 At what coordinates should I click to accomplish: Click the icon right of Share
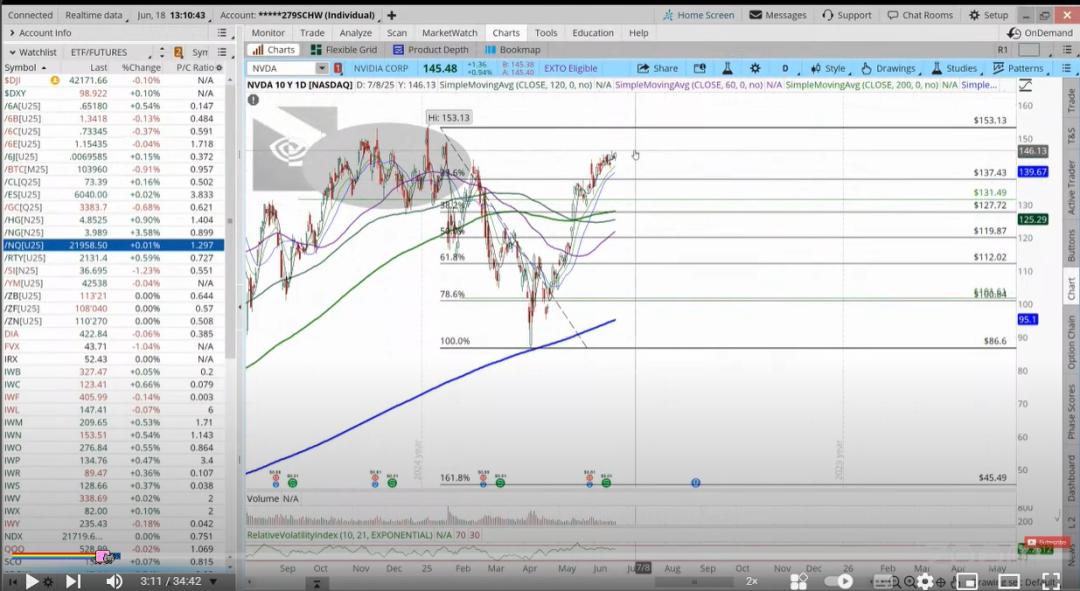tap(699, 68)
